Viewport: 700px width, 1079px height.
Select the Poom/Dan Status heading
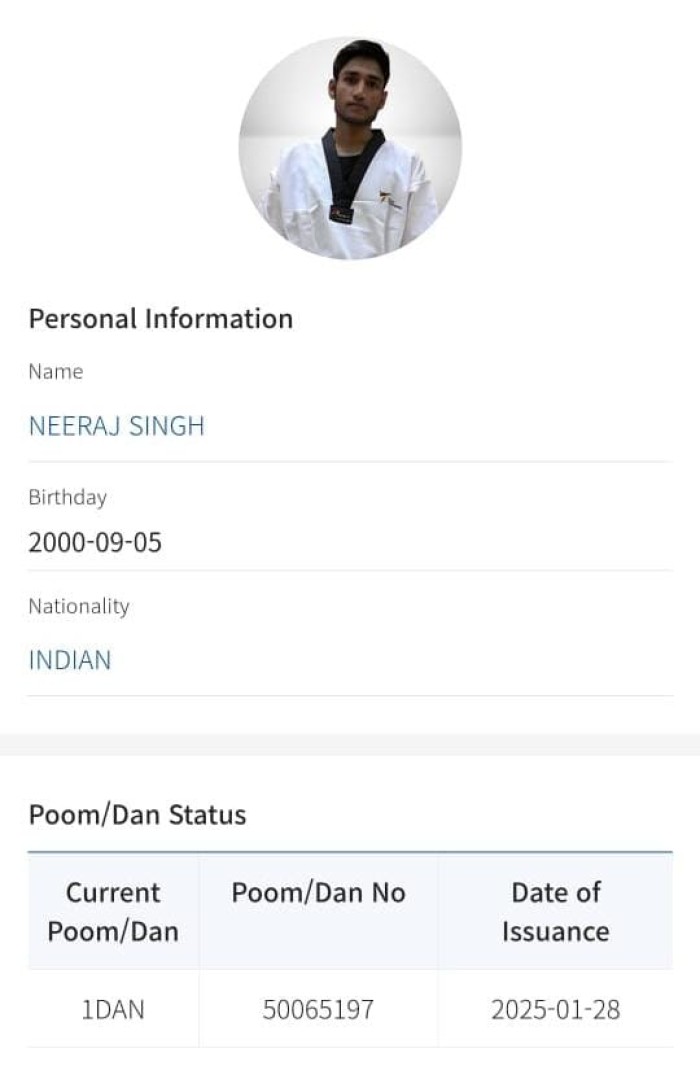137,815
